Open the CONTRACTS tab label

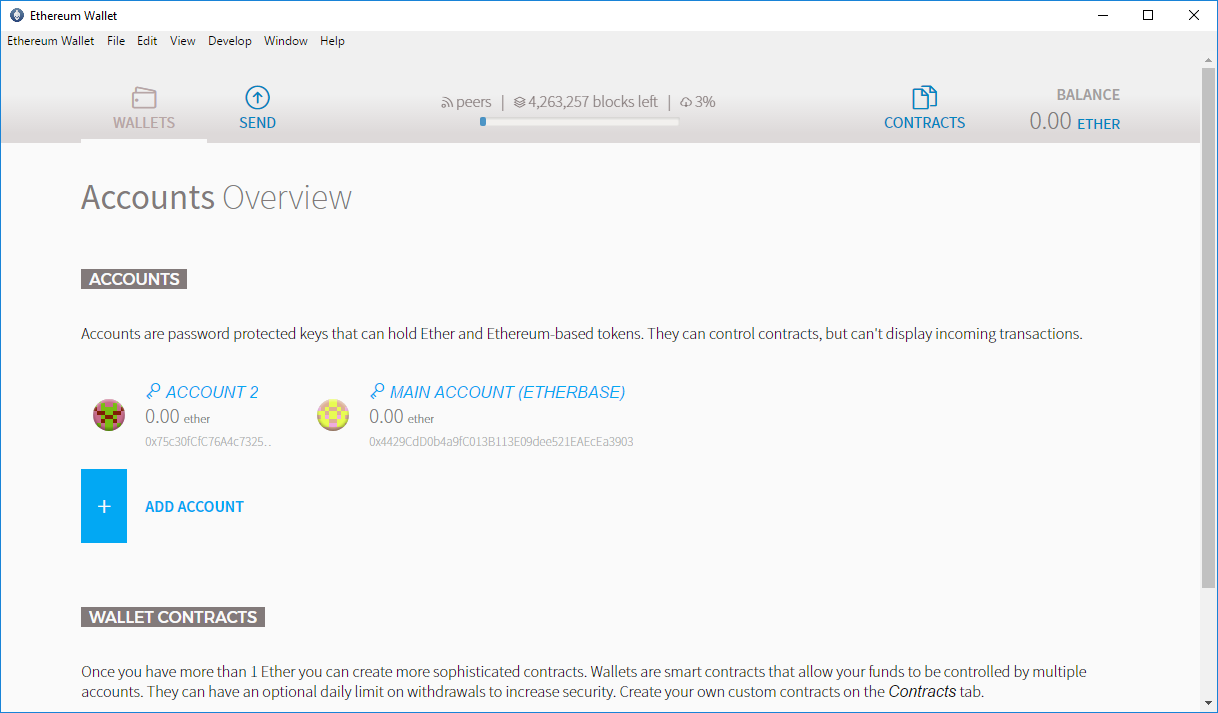(925, 123)
